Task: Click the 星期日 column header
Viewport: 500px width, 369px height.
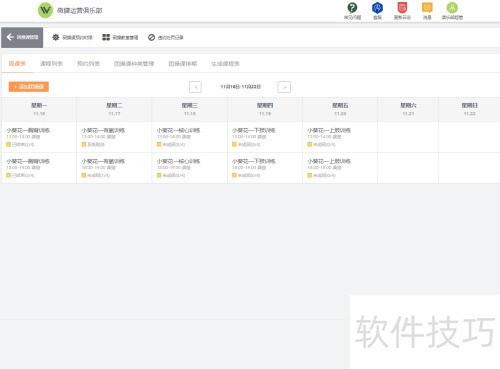Action: click(469, 109)
